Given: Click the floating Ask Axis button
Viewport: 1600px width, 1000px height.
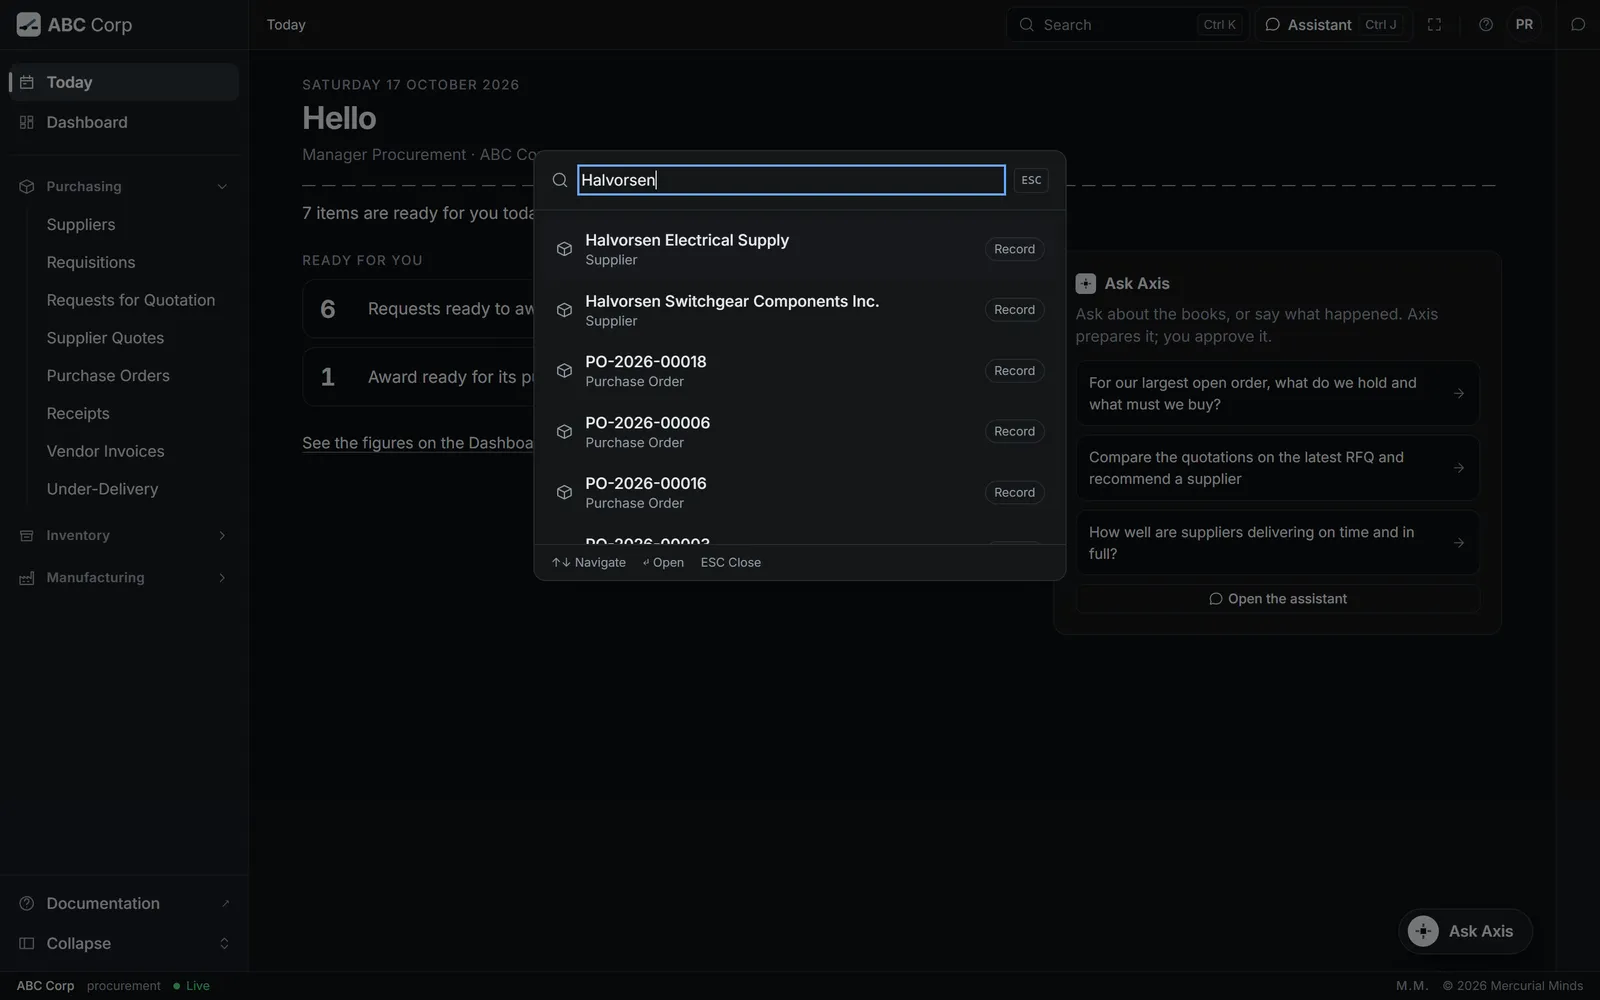Looking at the screenshot, I should point(1465,931).
